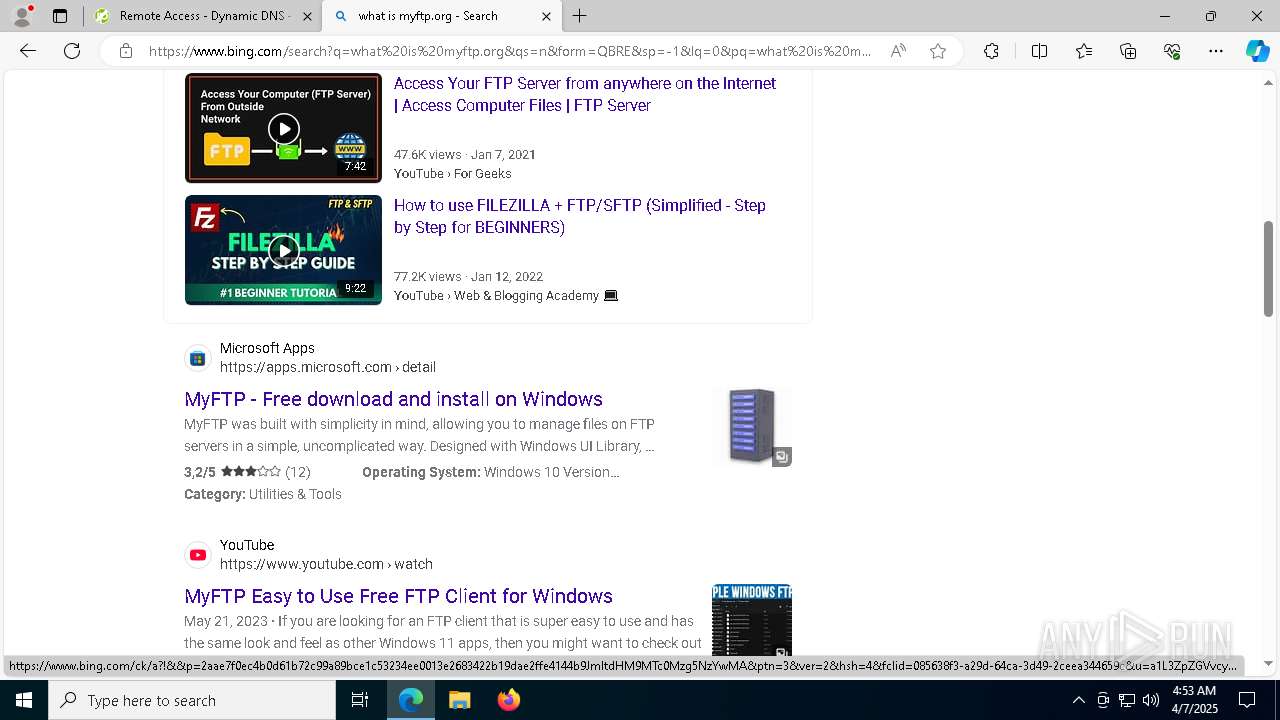Click scrollbar down arrow
Viewport: 1280px width, 720px height.
coord(1268,663)
